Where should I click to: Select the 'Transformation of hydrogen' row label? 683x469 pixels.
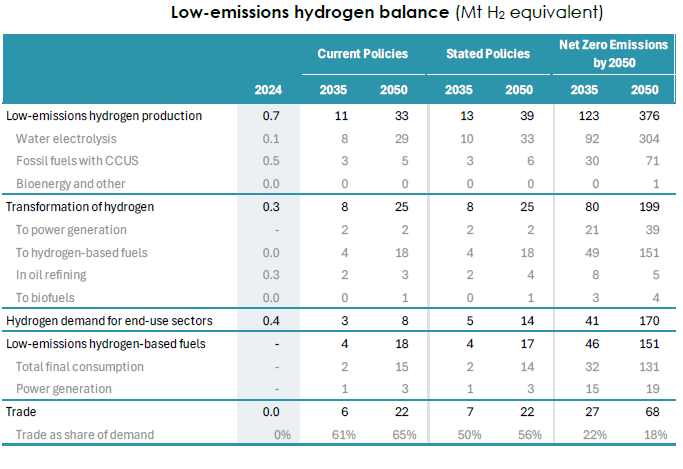pyautogui.click(x=83, y=207)
